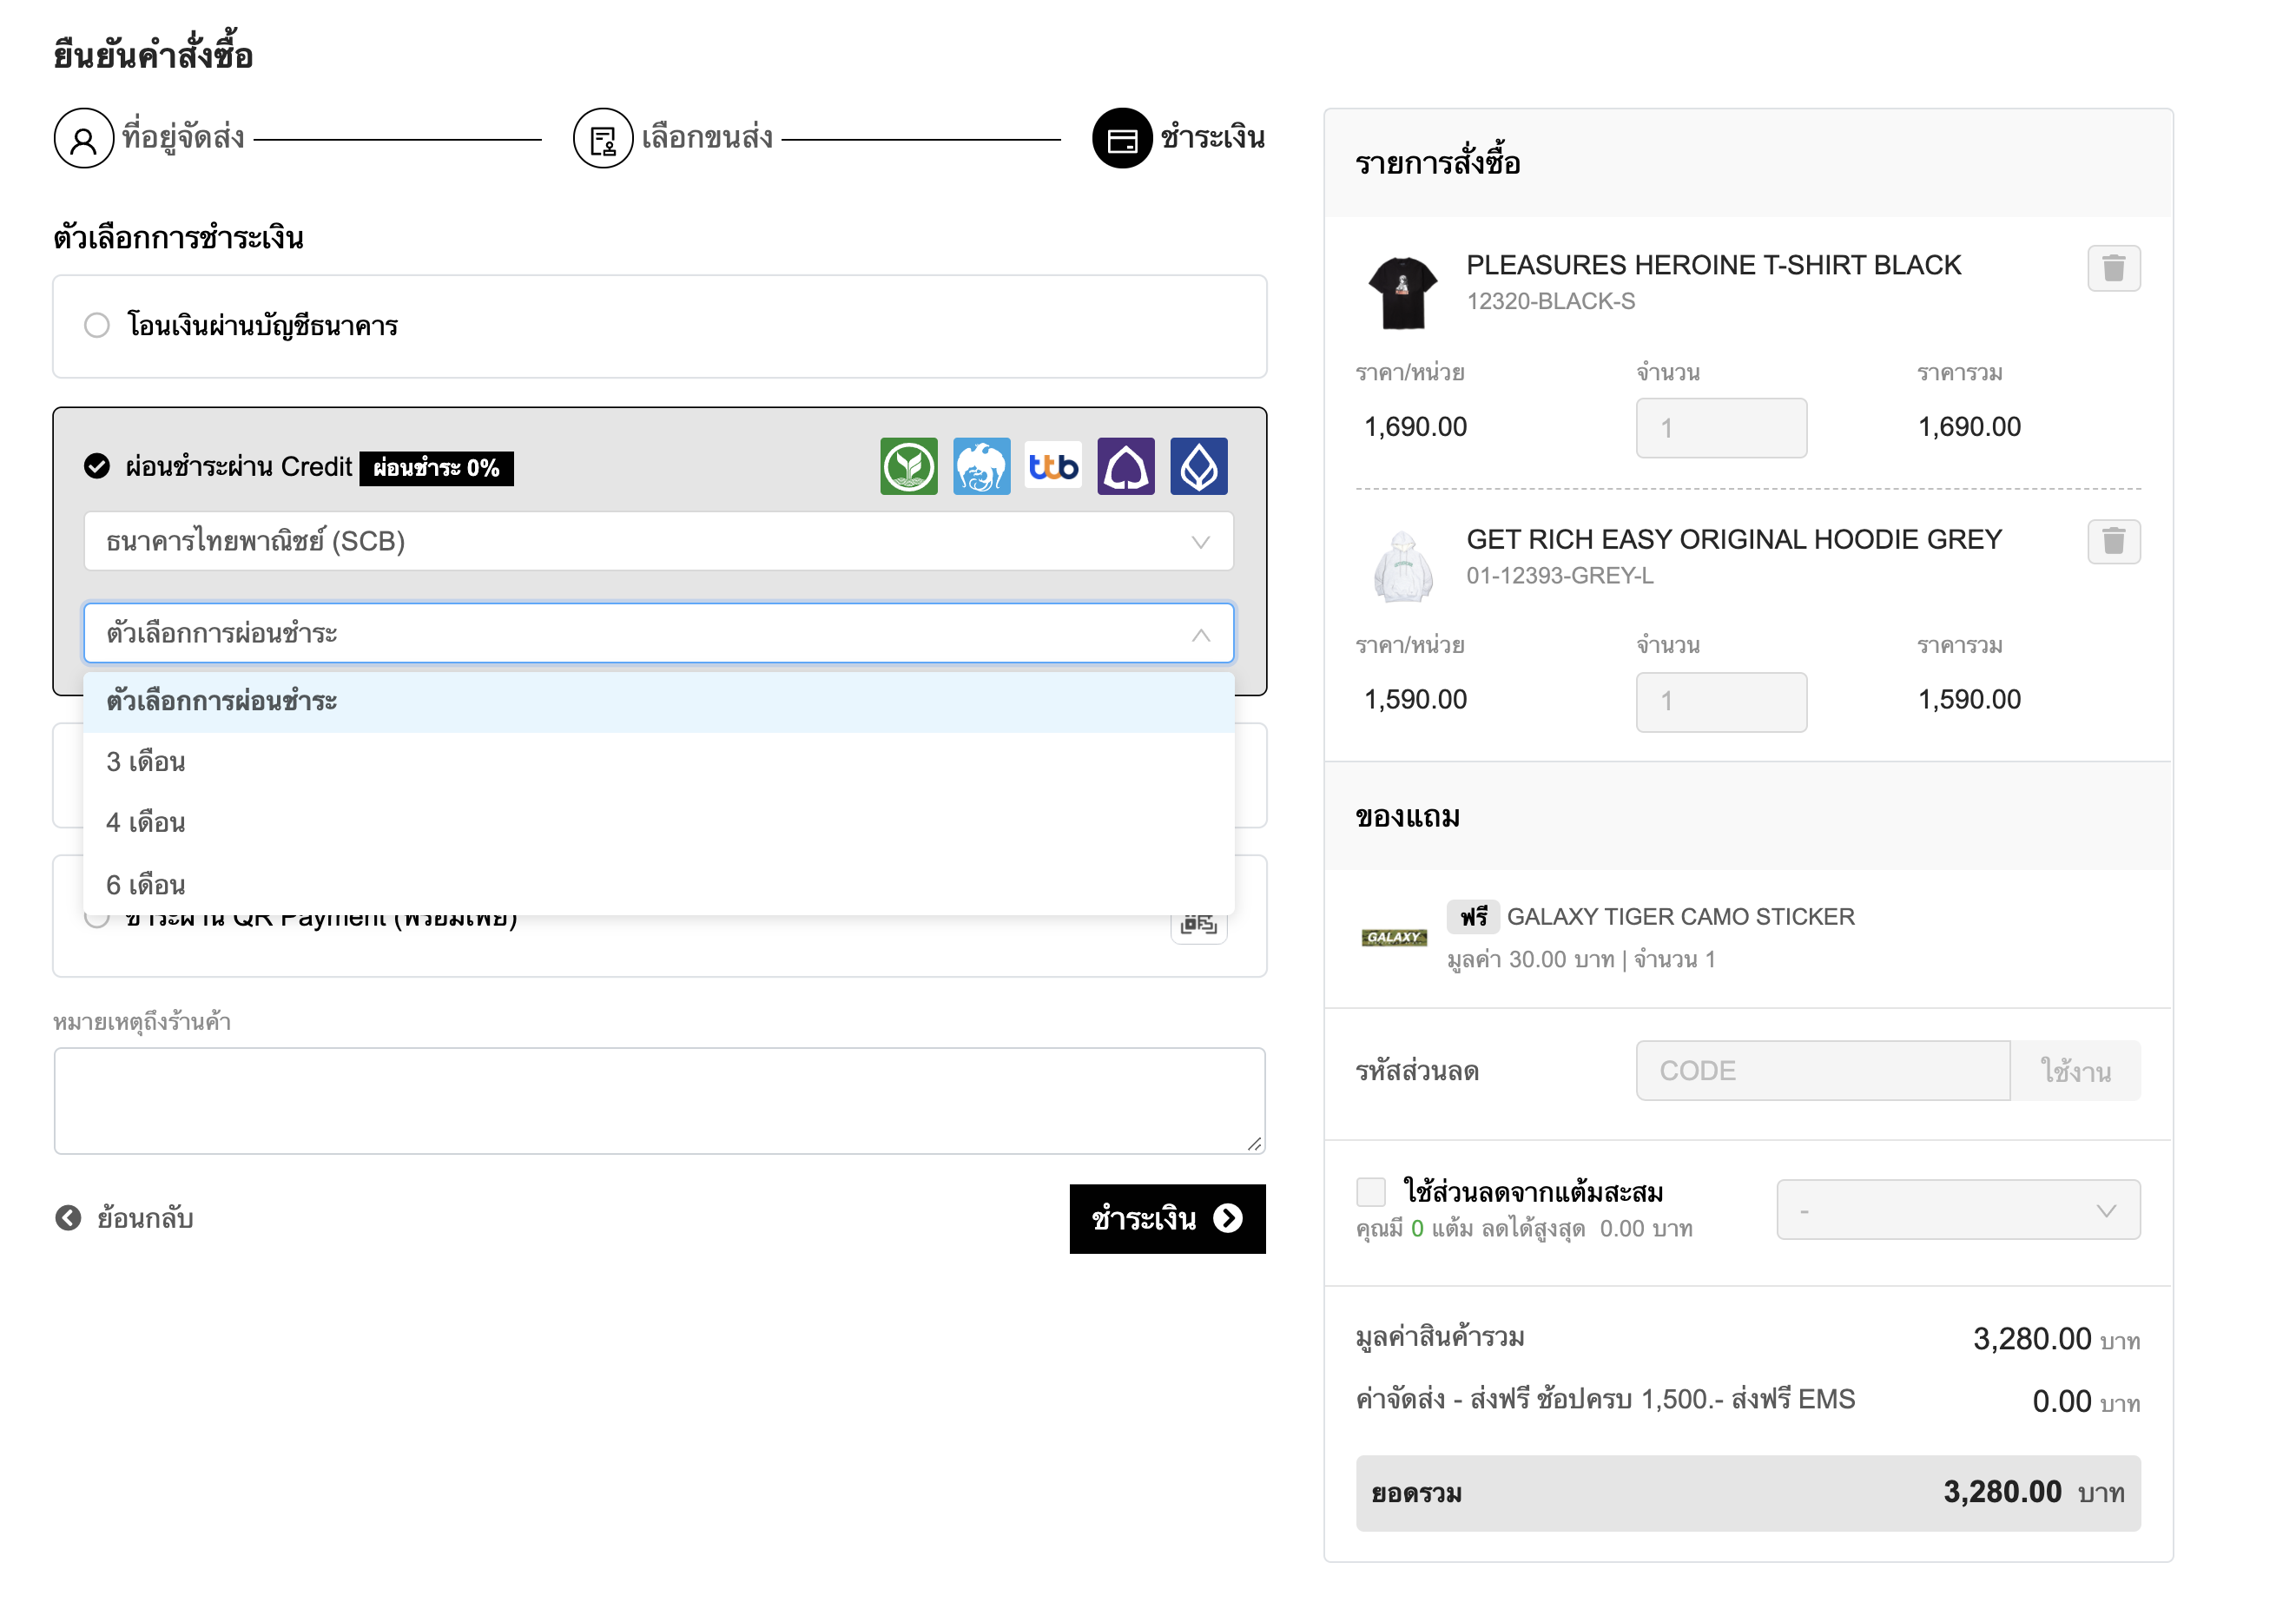
Task: Choose the 6 เดือน installment option
Action: point(146,885)
